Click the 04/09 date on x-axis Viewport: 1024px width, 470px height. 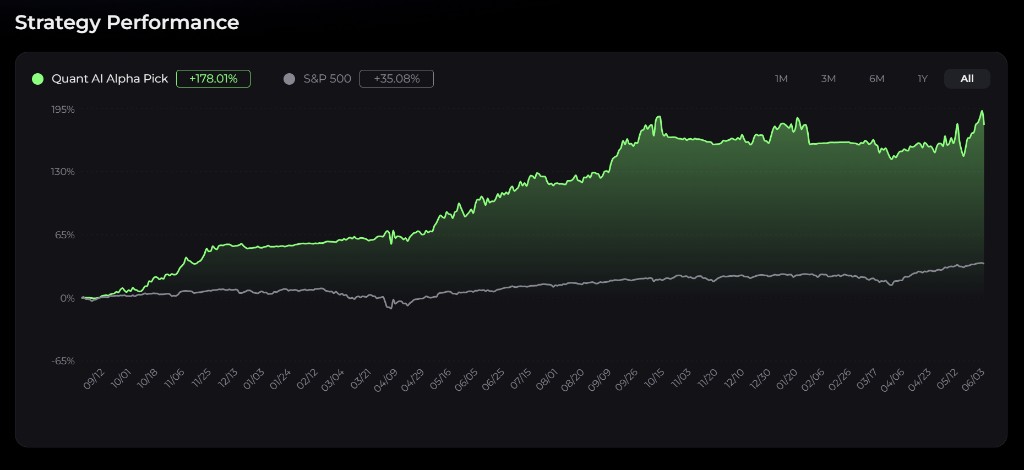click(386, 380)
